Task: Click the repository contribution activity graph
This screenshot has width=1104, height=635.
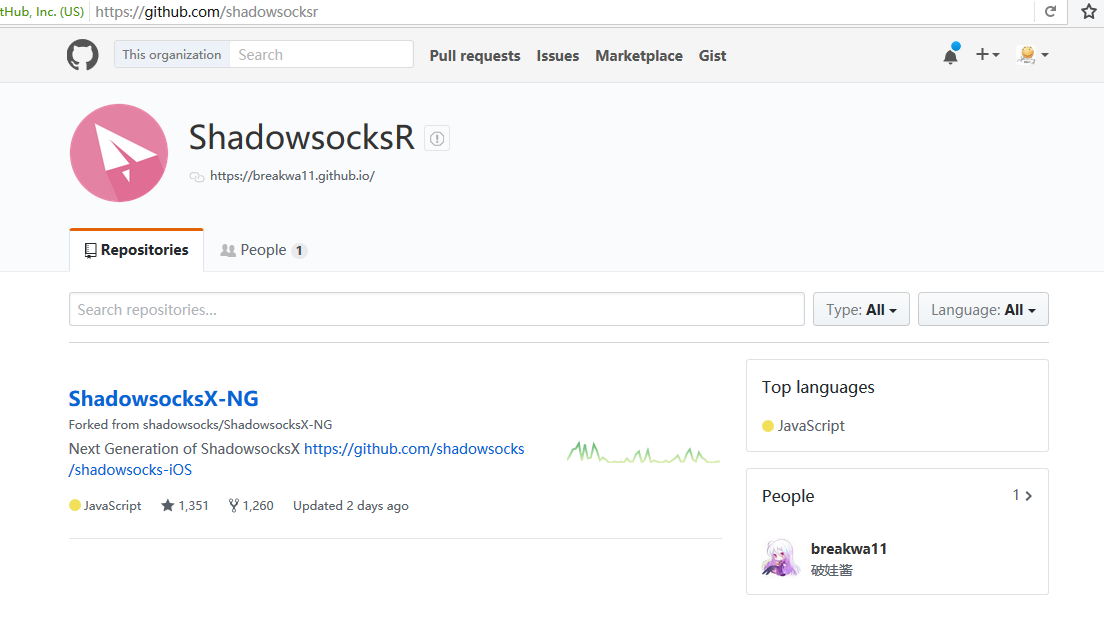Action: [643, 453]
